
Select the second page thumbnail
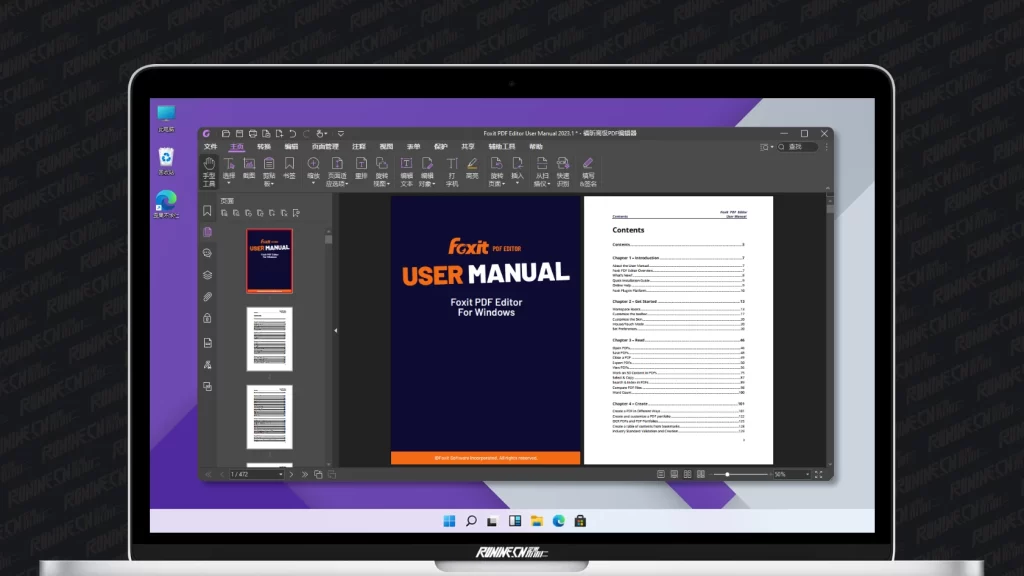270,339
